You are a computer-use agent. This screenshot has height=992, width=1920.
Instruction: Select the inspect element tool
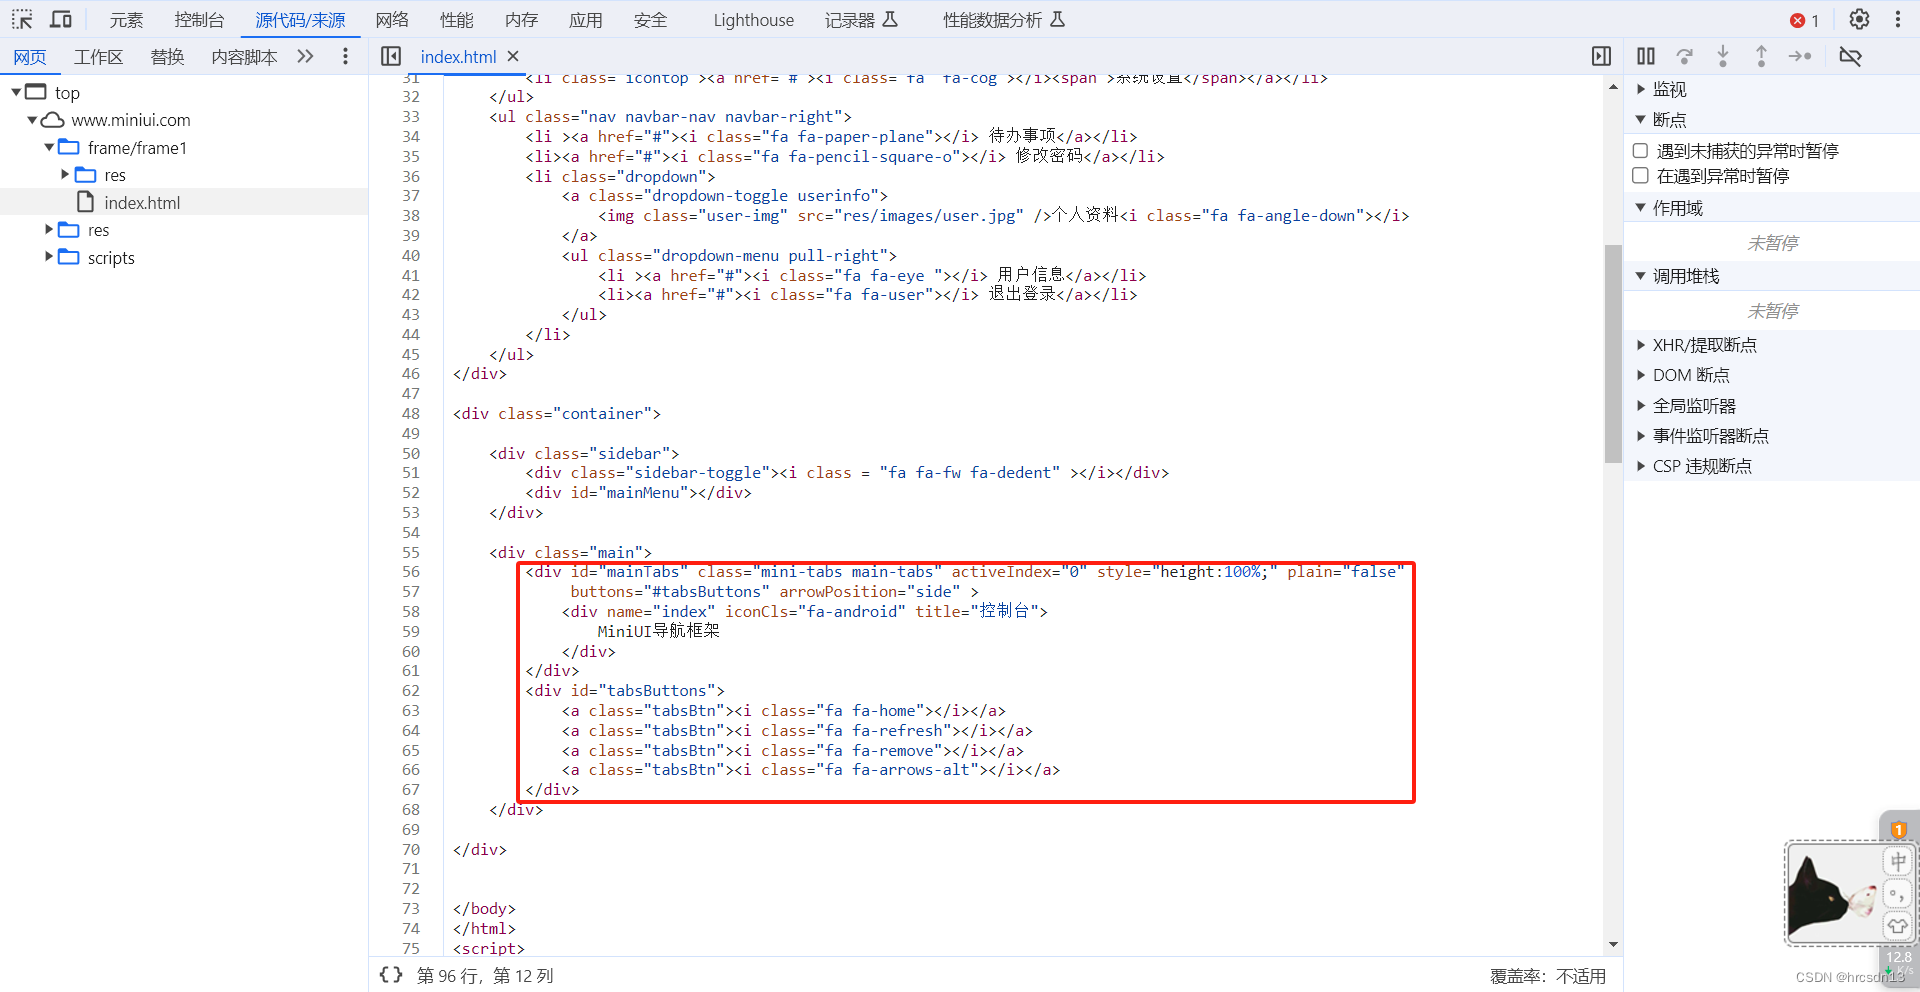click(21, 19)
